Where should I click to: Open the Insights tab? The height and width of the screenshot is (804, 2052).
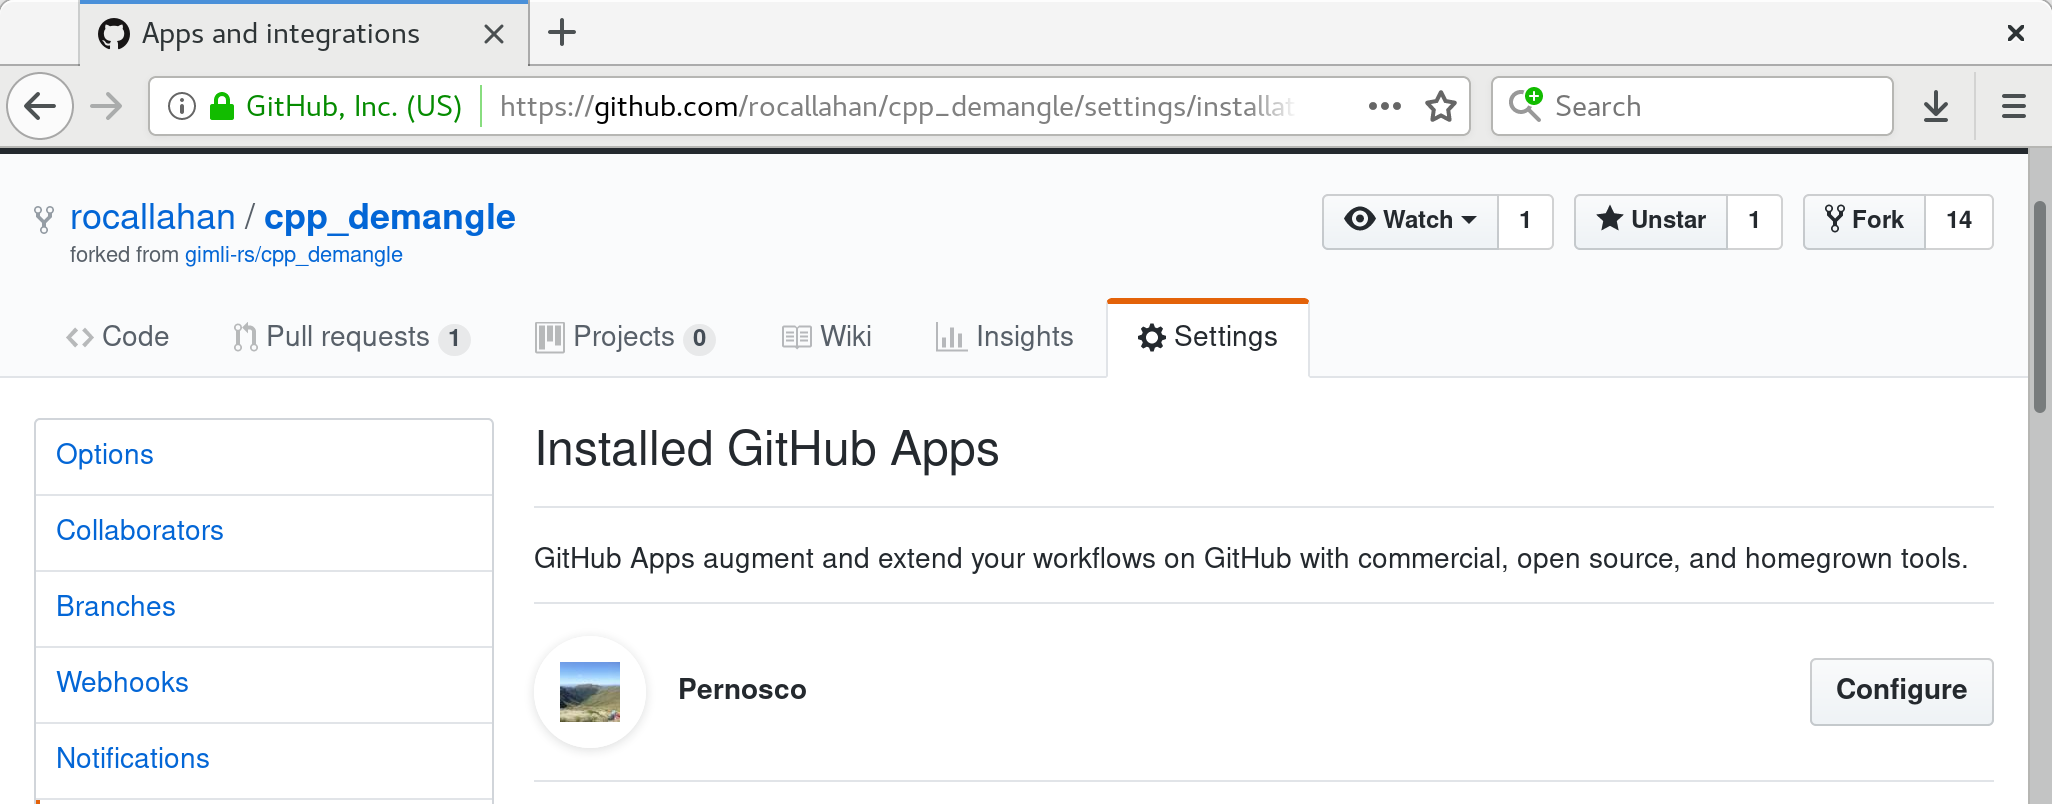1004,337
